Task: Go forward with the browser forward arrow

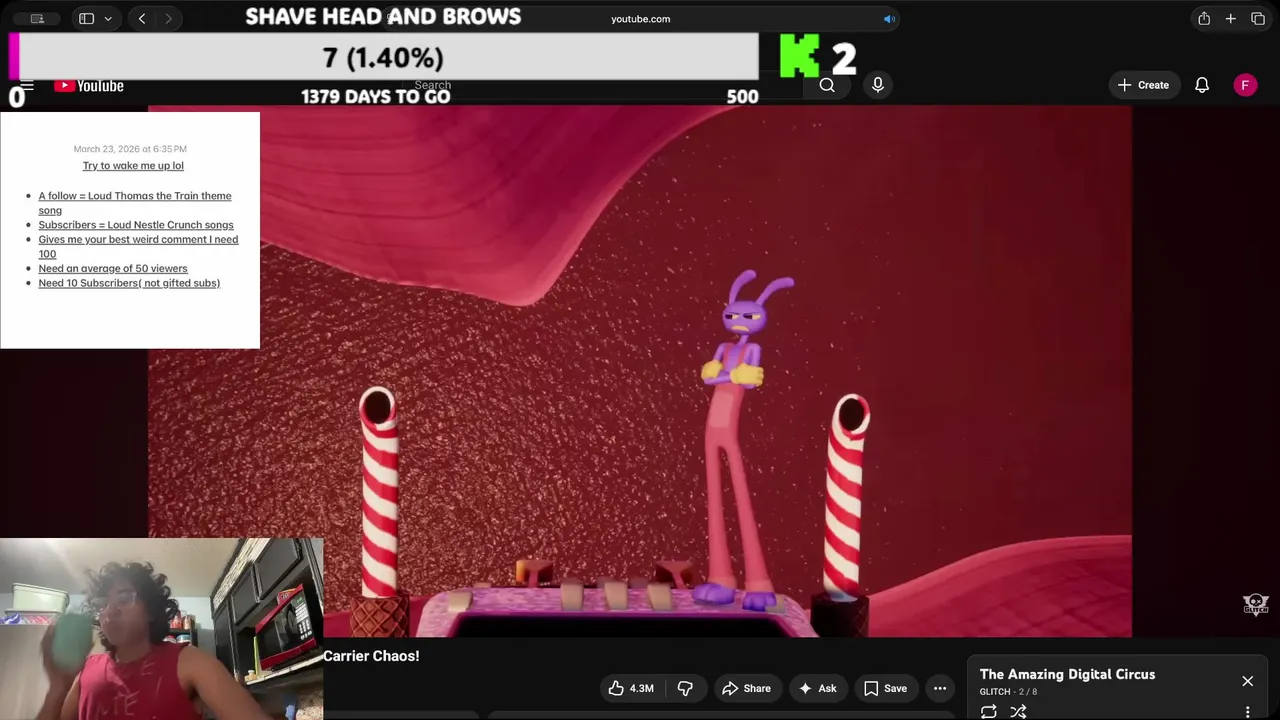Action: (x=168, y=19)
